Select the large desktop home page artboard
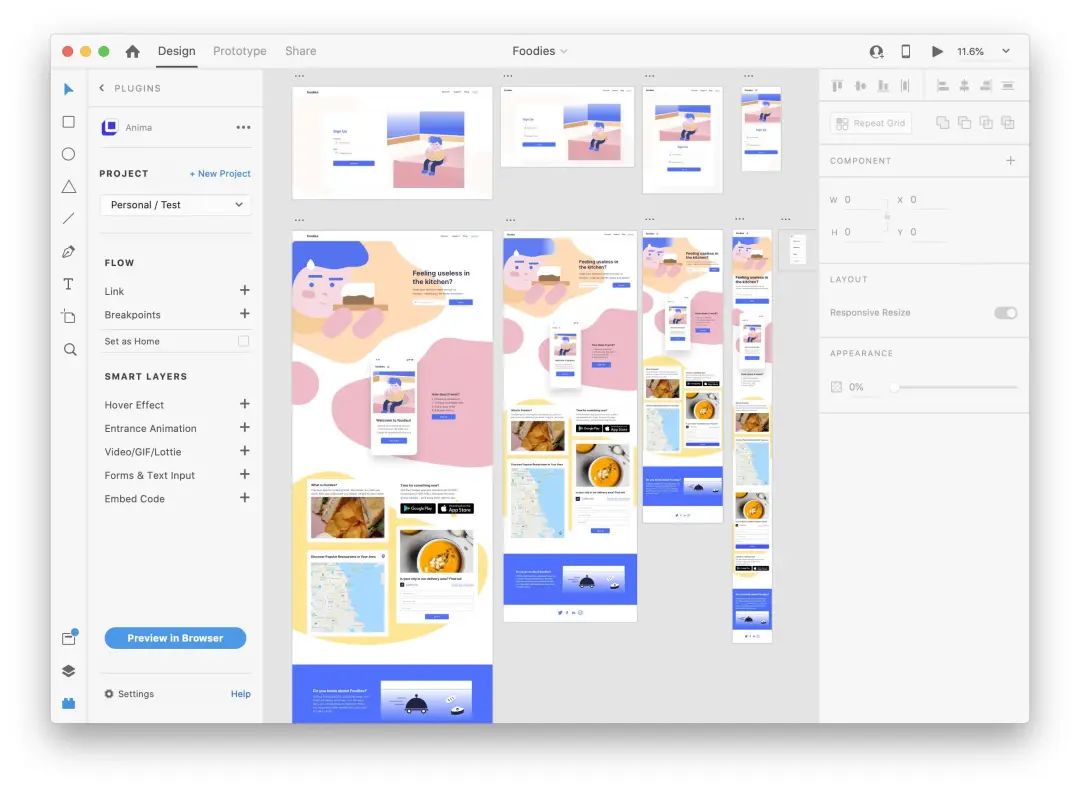Screen dimensions: 1080x790 point(392,477)
